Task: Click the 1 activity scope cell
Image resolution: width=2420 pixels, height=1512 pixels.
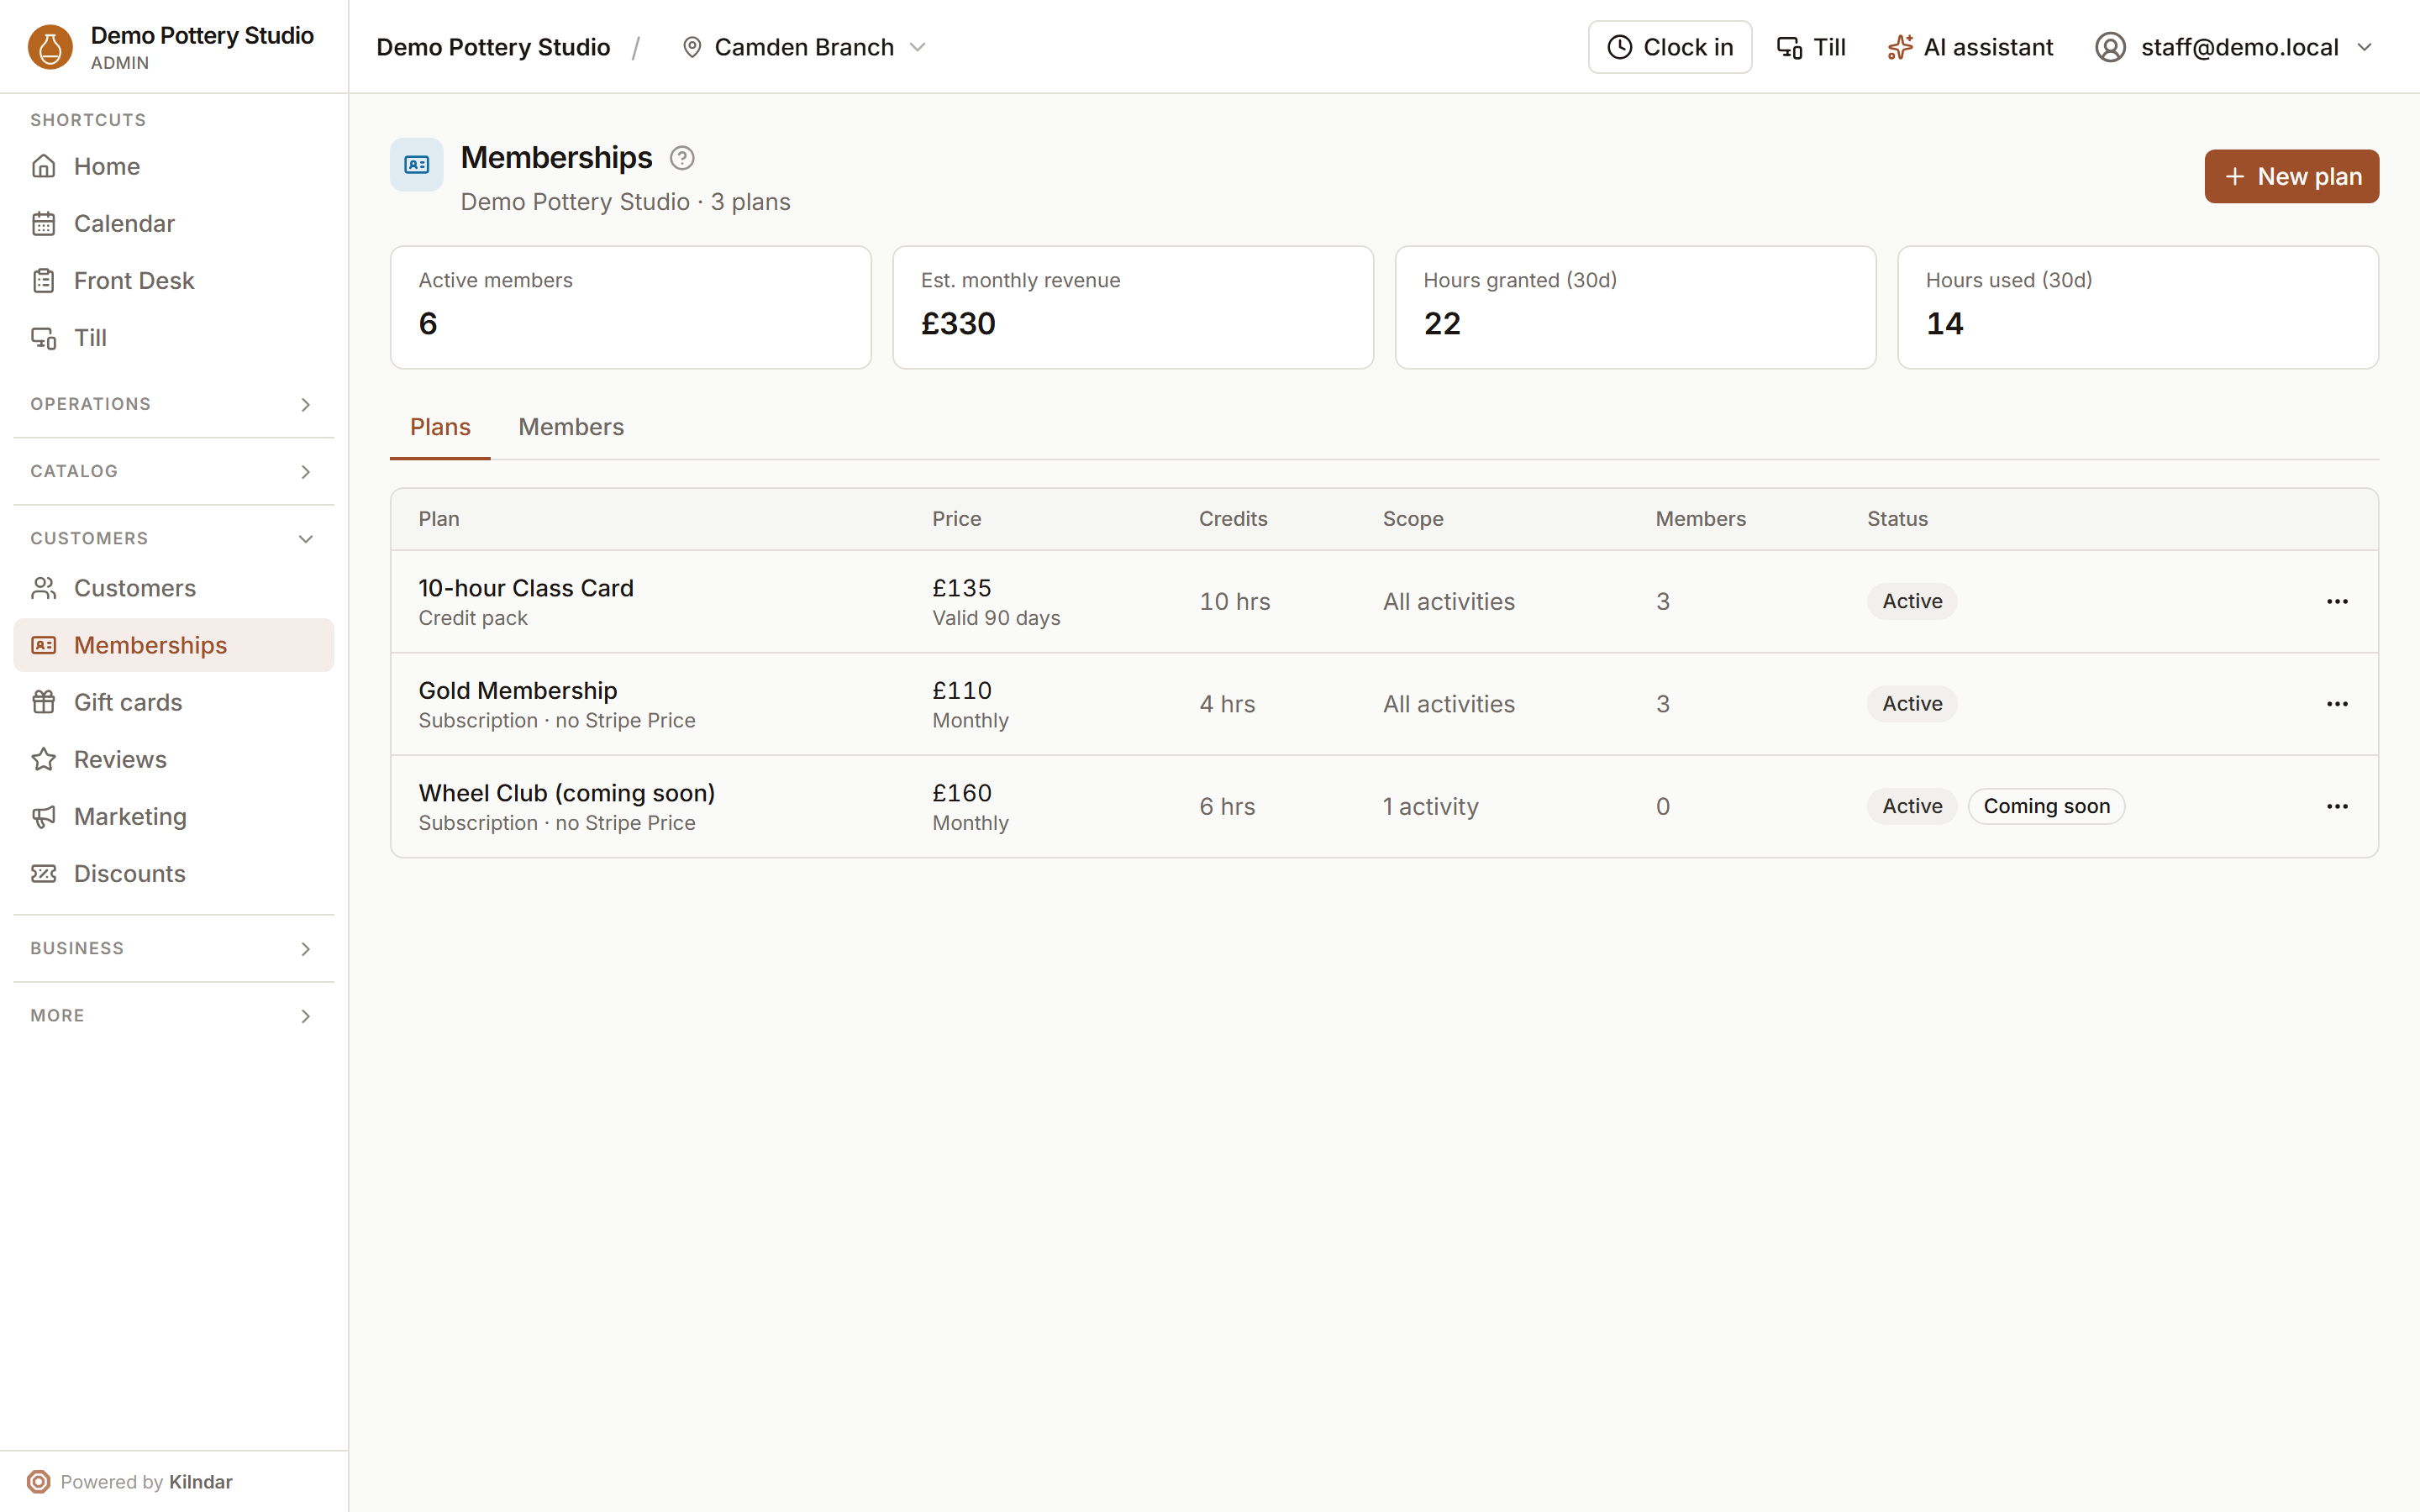Action: tap(1430, 806)
